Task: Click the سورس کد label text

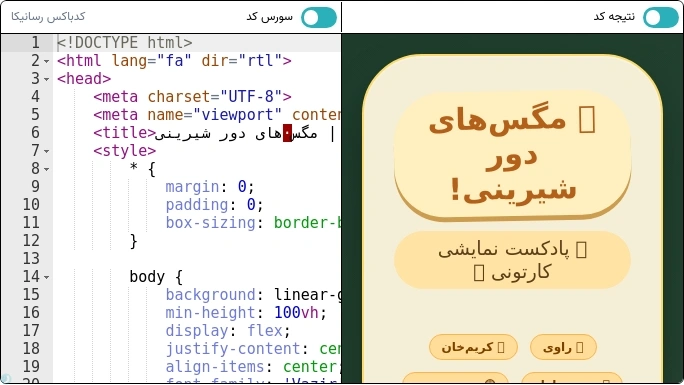Action: pyautogui.click(x=270, y=17)
